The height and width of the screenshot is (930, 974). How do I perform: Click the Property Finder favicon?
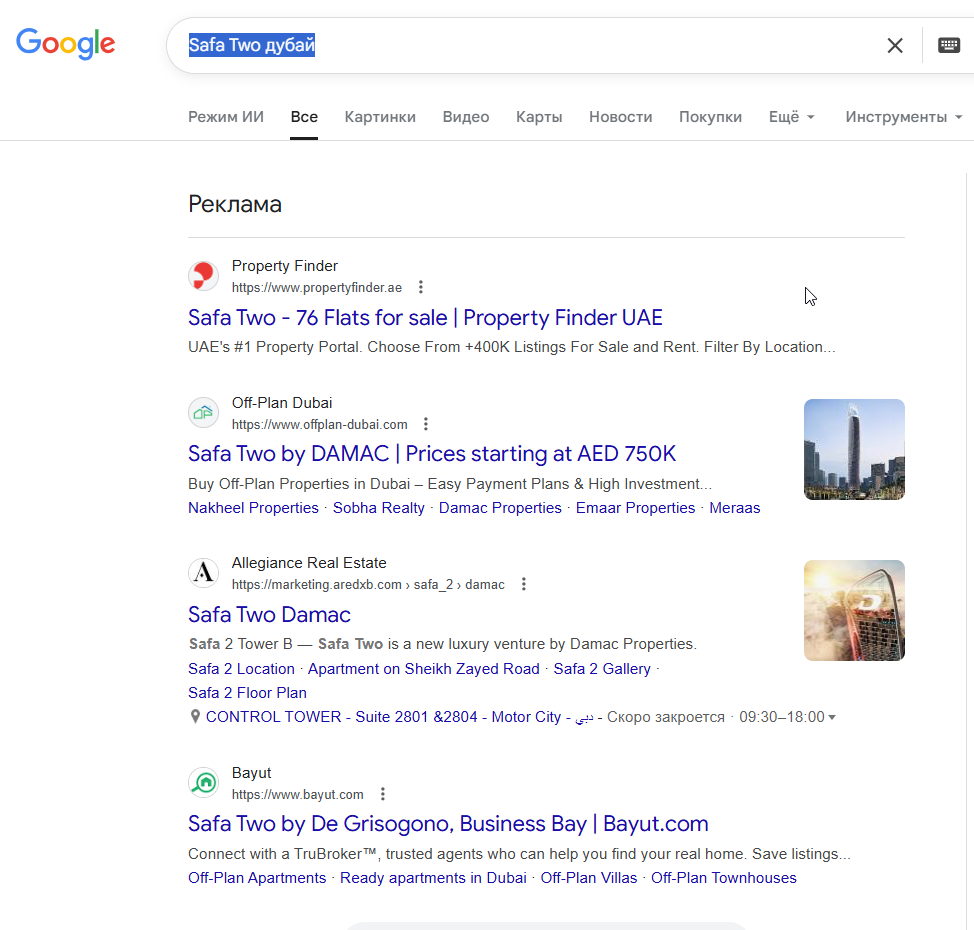point(204,276)
